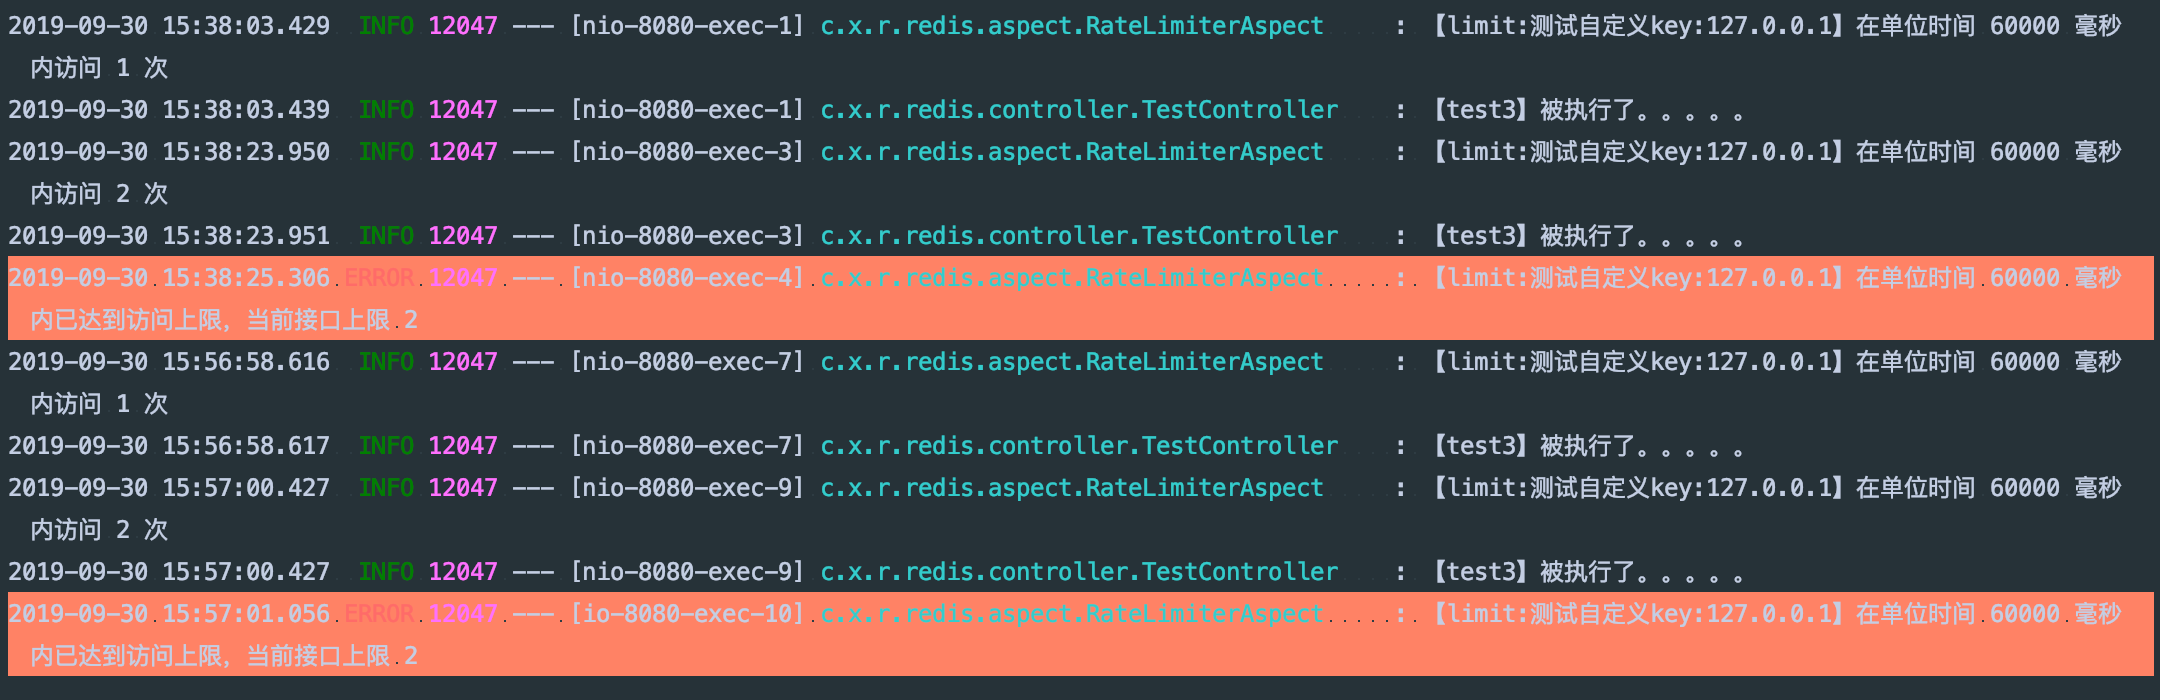Click the INFO label at 15:38:03.439

tap(386, 110)
